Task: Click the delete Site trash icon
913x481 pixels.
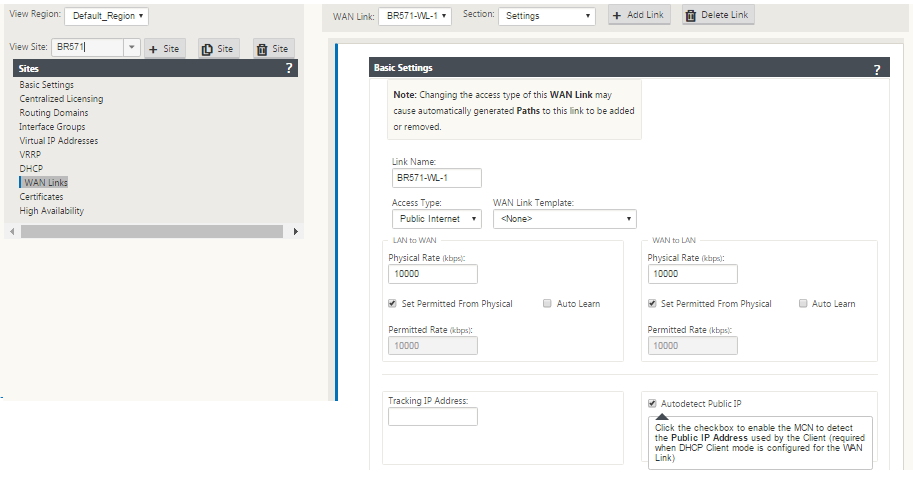Action: pyautogui.click(x=262, y=49)
